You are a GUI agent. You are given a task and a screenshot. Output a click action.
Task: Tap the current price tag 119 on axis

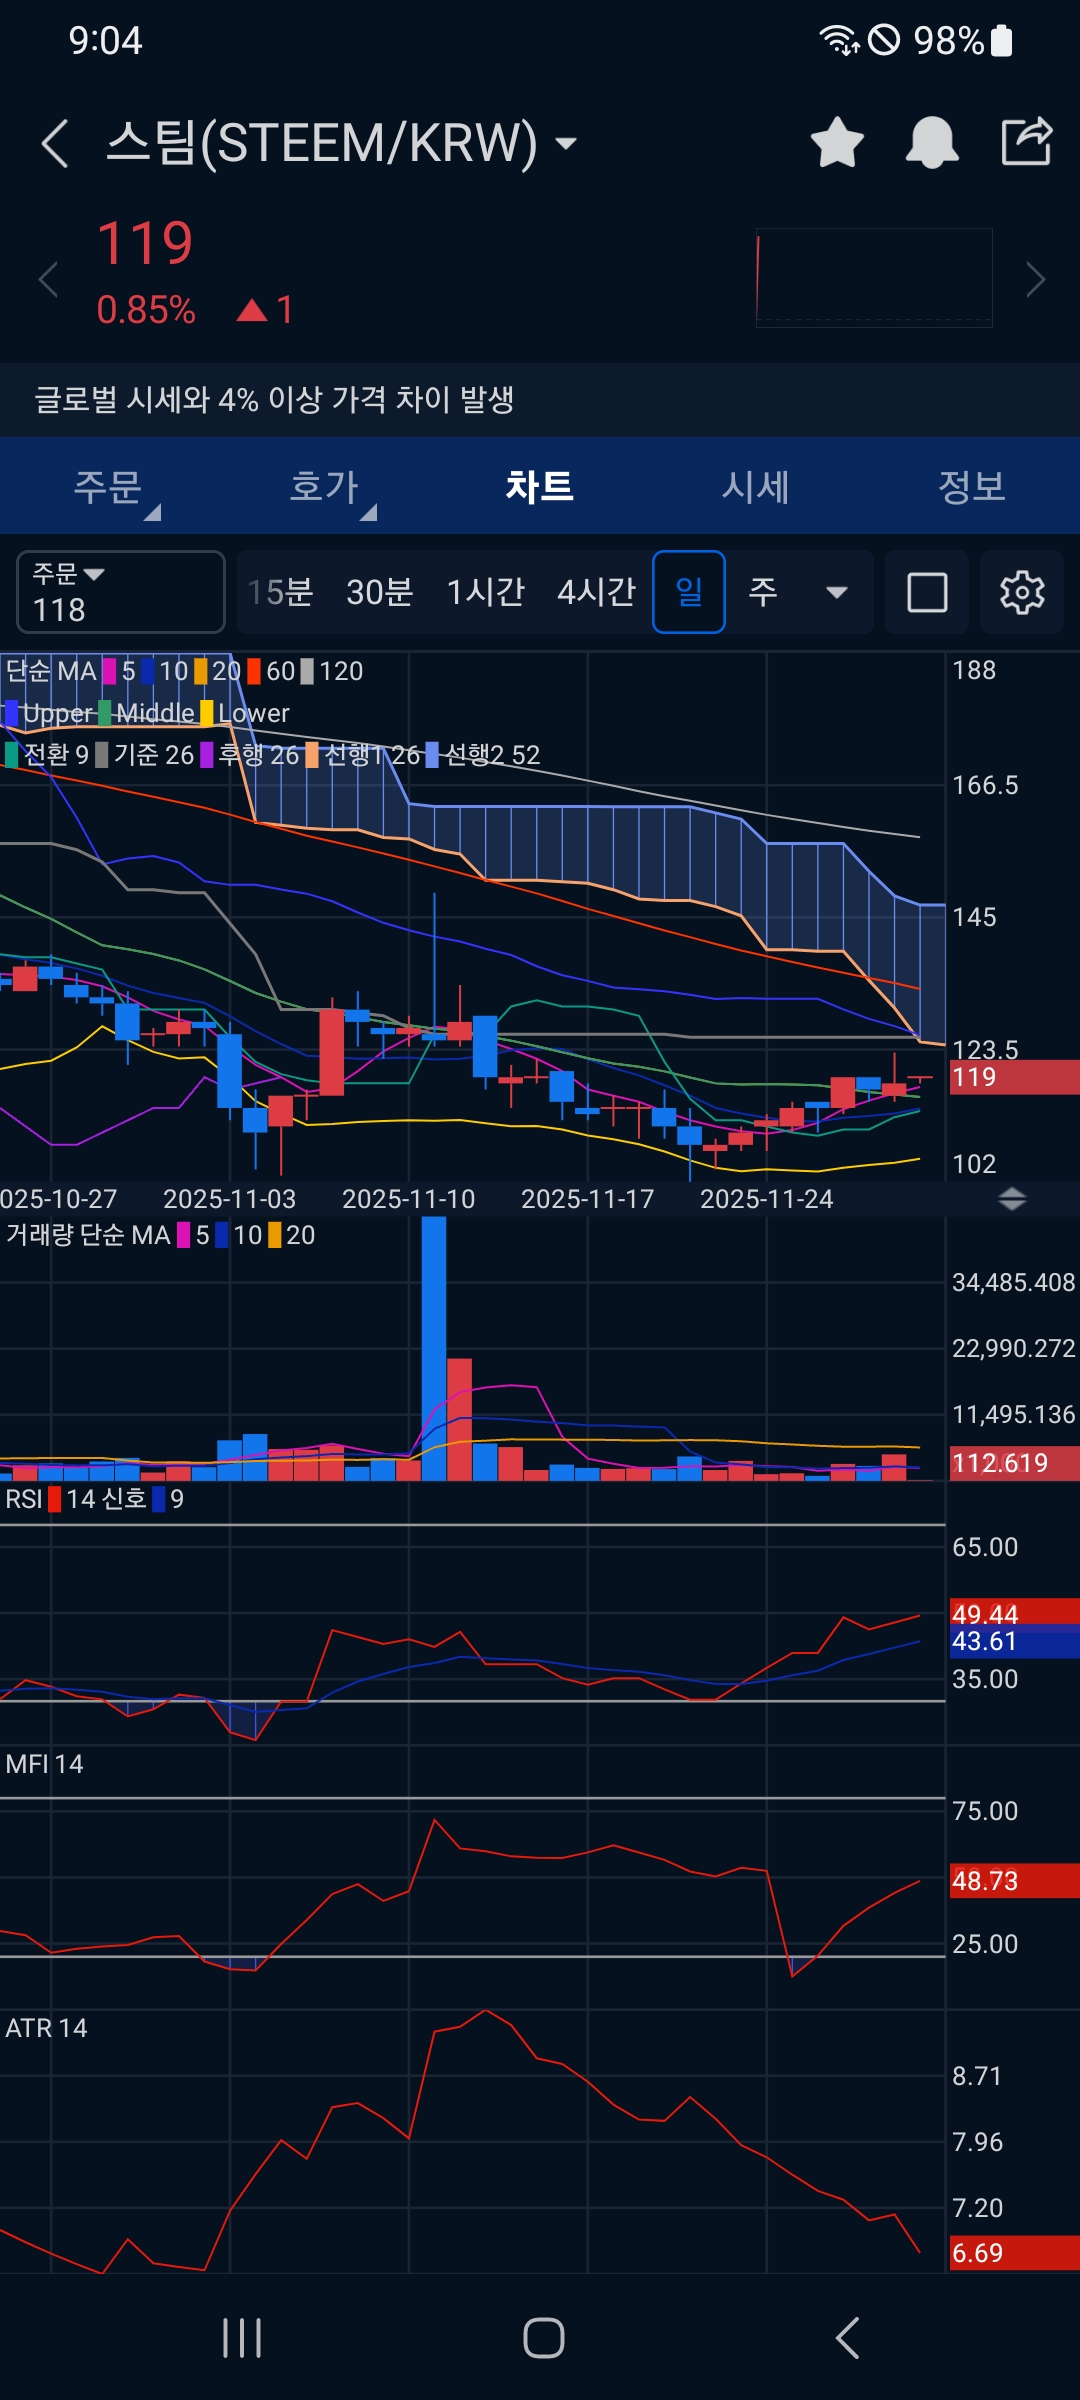(1014, 1077)
